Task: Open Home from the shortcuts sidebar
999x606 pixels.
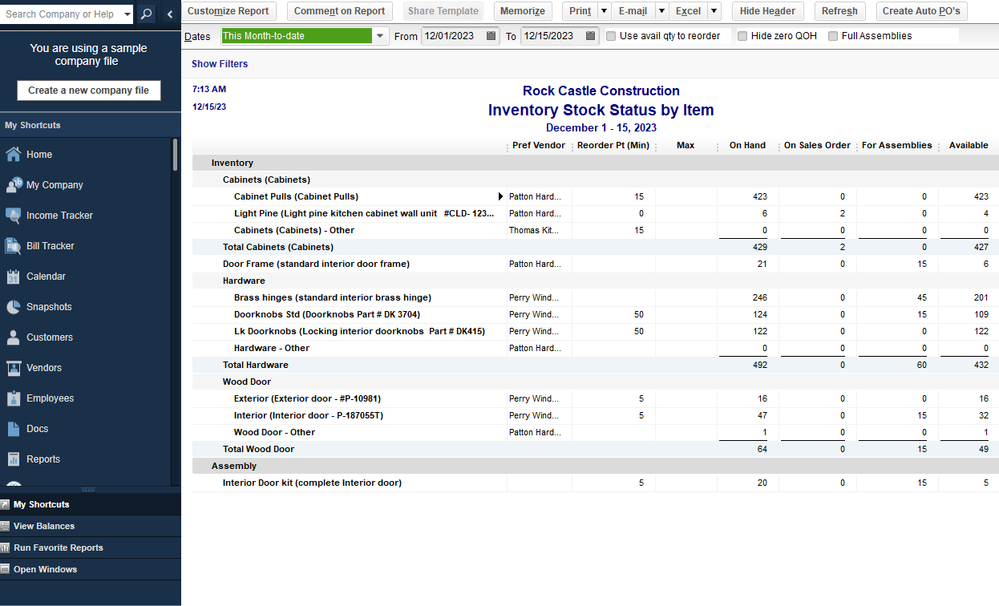Action: (39, 154)
